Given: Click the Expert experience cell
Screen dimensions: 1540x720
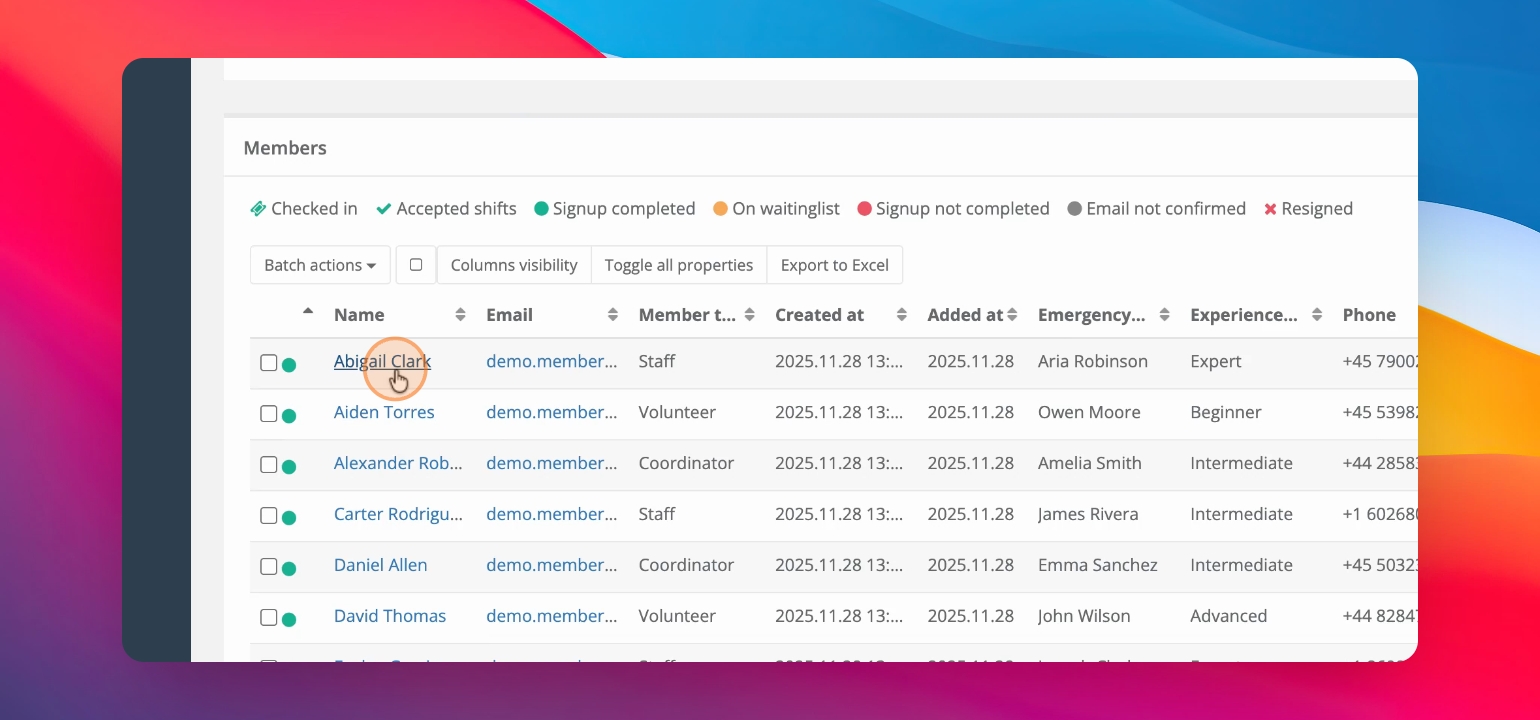Looking at the screenshot, I should (1216, 362).
